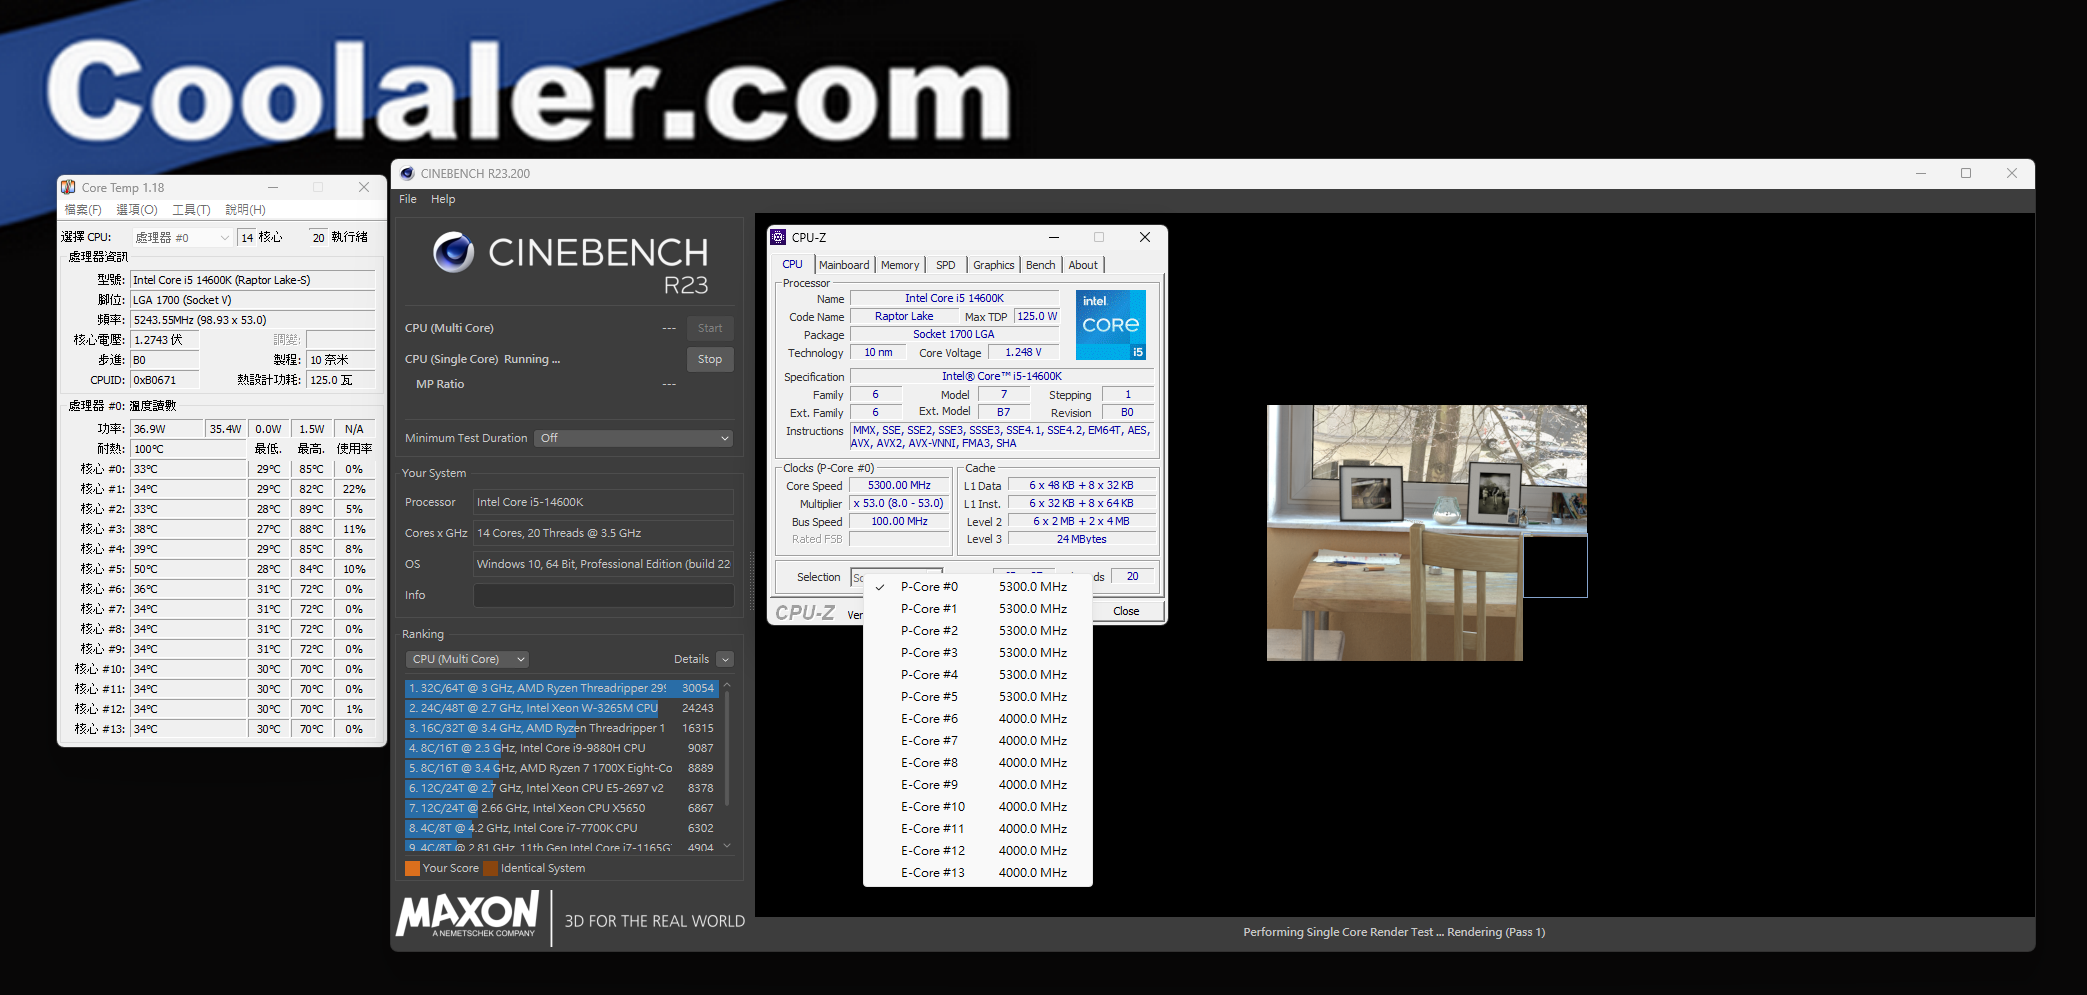Click ranking row Intel Xeon CPU X5650
Image resolution: width=2087 pixels, height=995 pixels.
(x=561, y=808)
